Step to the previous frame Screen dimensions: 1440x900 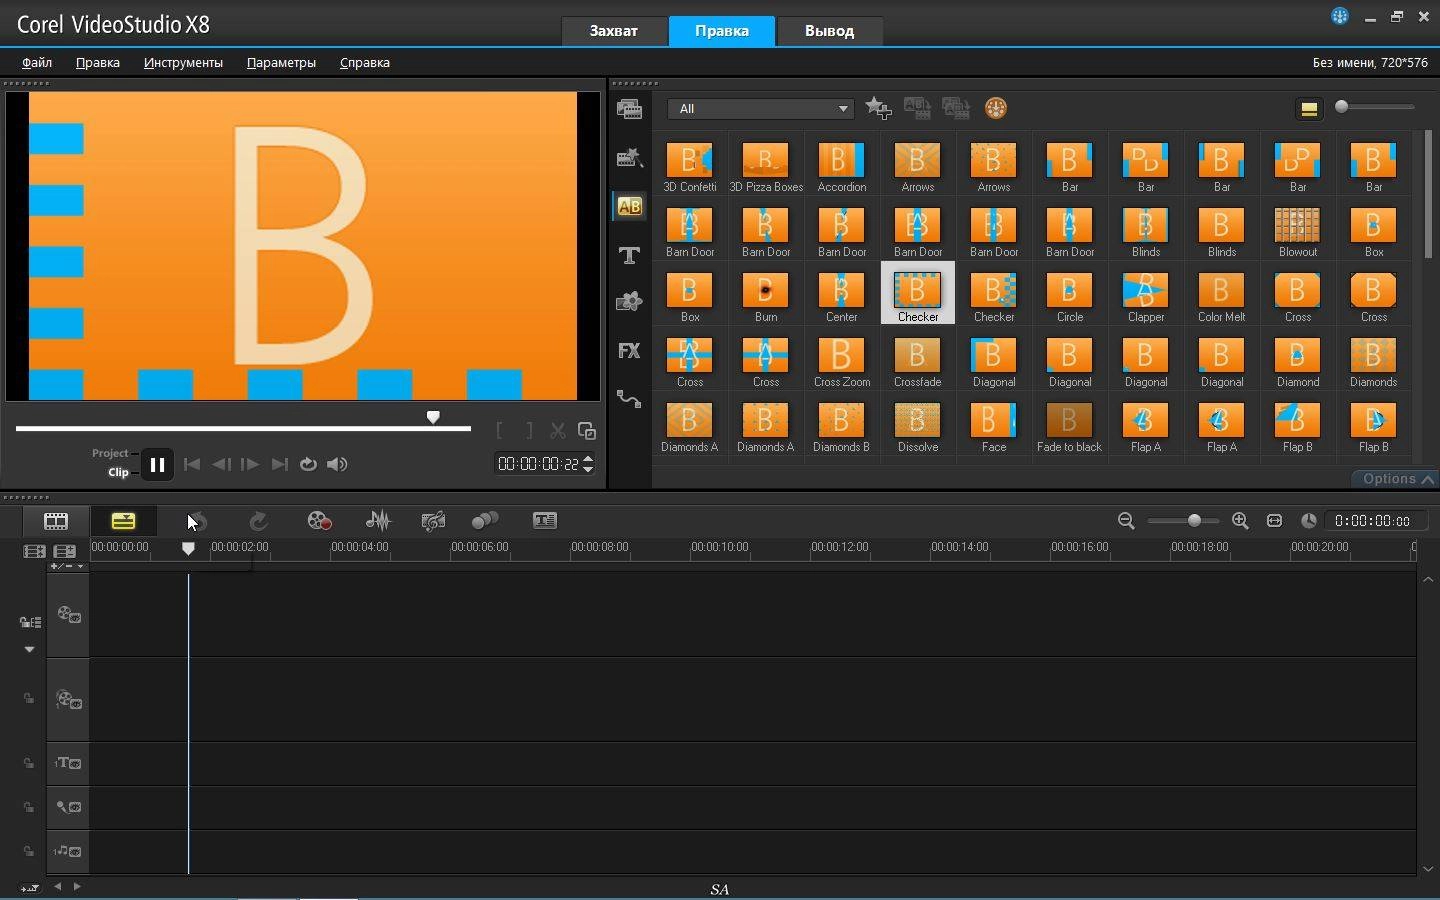[221, 464]
